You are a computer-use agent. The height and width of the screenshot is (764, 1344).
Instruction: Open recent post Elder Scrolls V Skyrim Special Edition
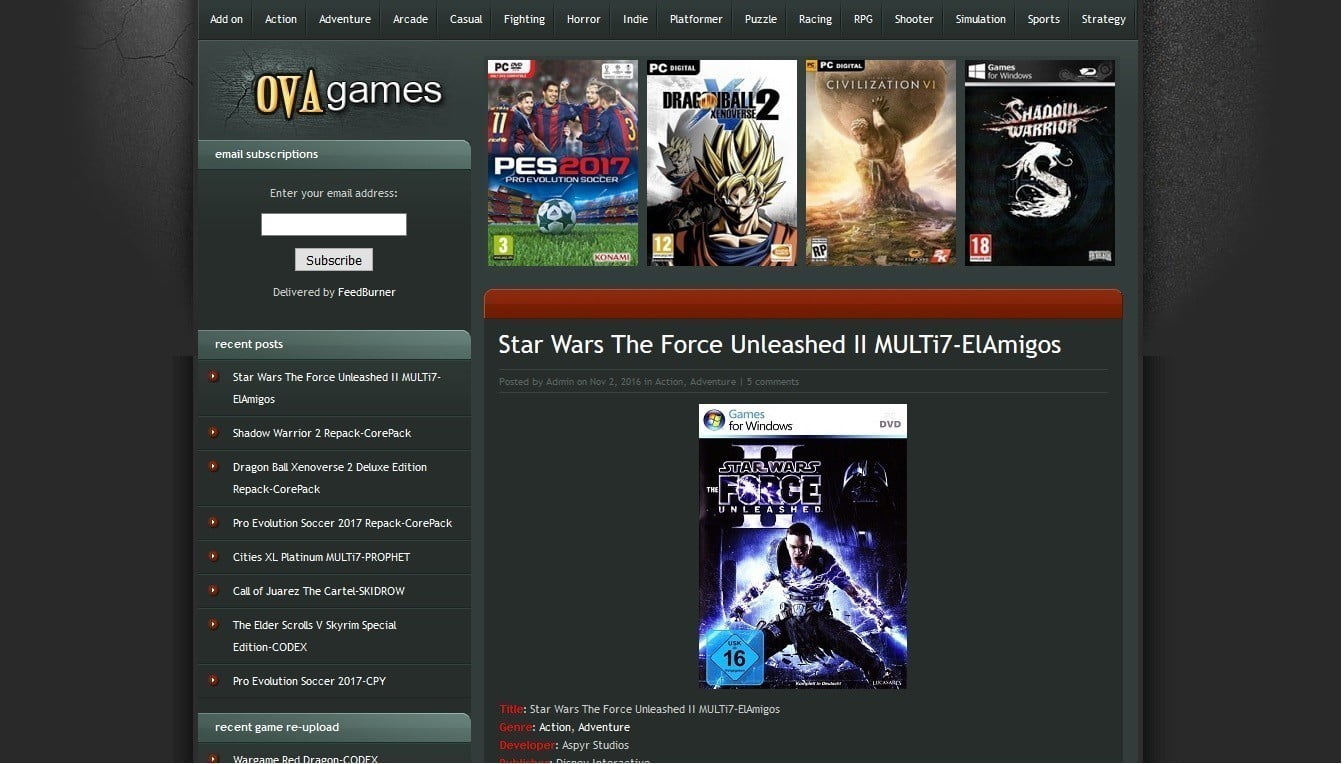315,636
